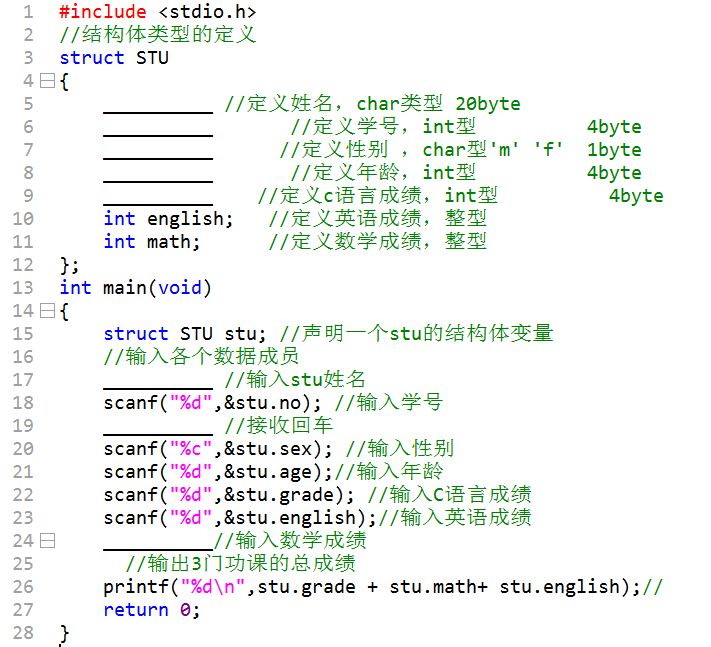Click the printf statement on line 26
This screenshot has height=647, width=711.
372,587
